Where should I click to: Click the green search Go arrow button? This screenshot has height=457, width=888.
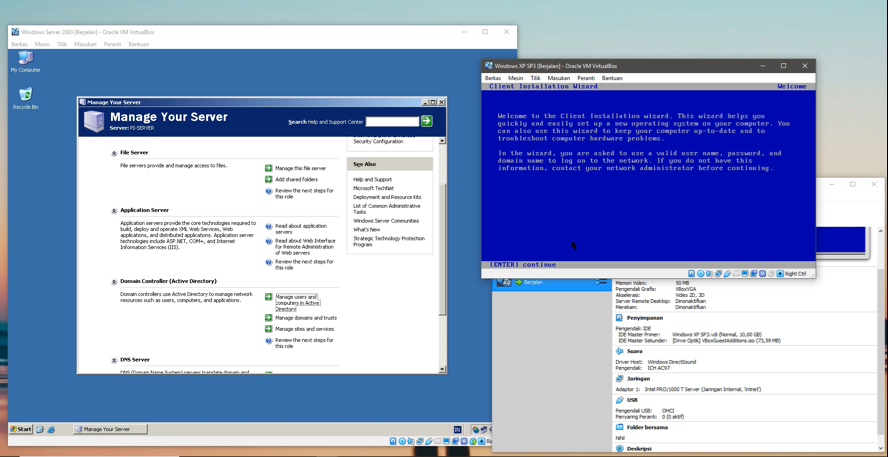(x=426, y=121)
